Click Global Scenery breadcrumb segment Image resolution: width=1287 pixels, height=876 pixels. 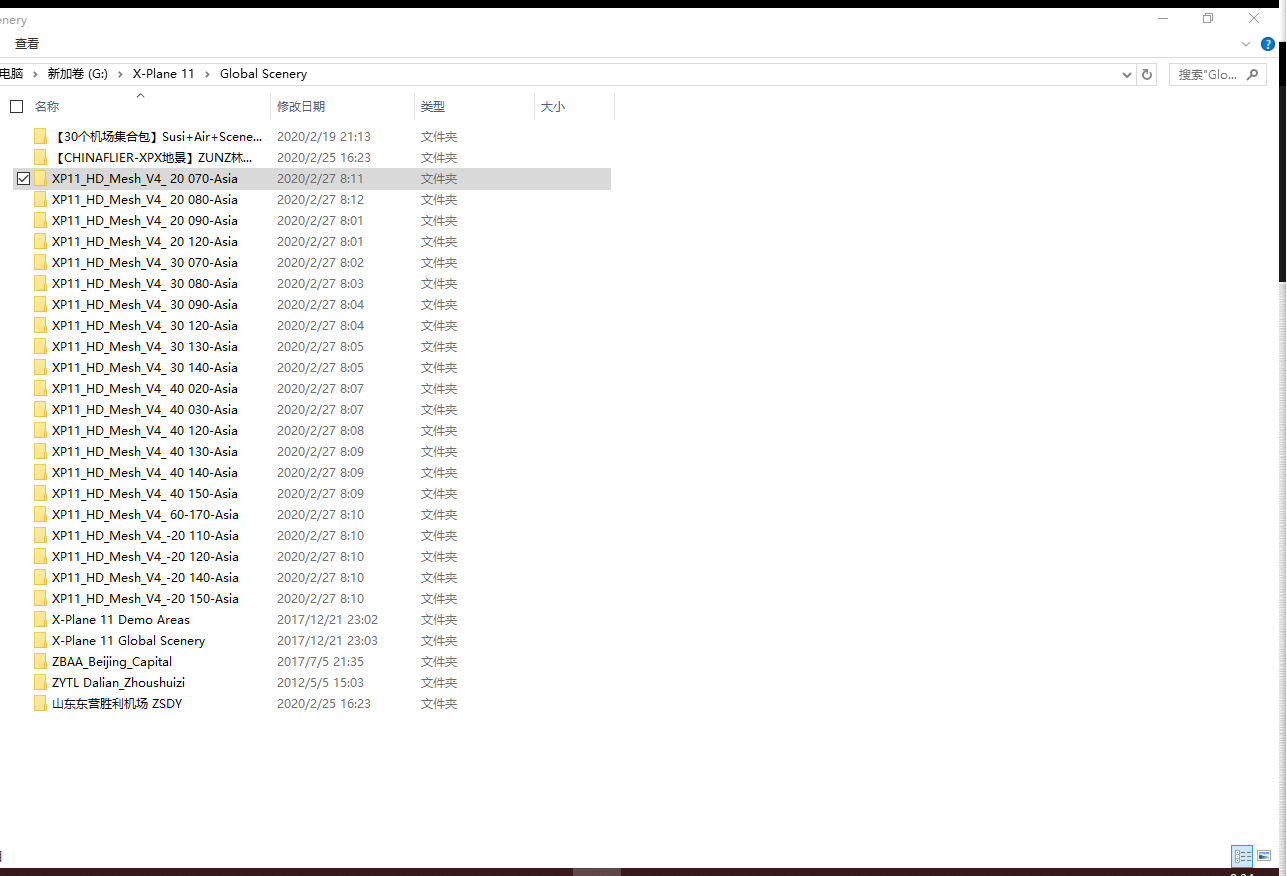(263, 74)
